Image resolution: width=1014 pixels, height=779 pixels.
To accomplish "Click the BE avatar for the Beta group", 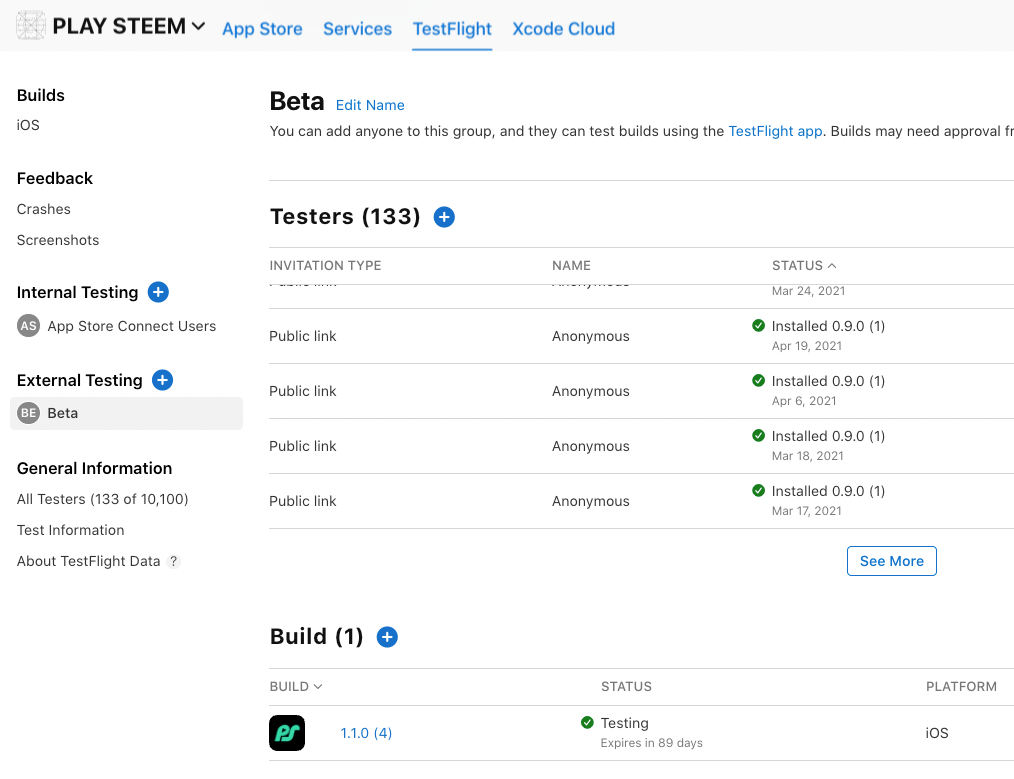I will coord(28,413).
